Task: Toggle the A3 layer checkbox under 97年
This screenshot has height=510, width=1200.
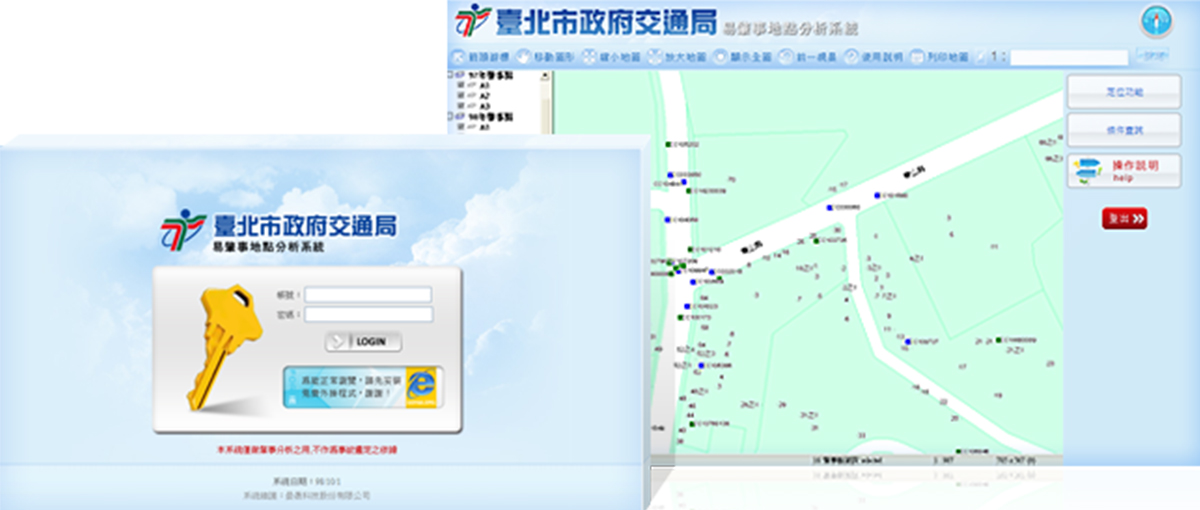Action: click(x=461, y=106)
